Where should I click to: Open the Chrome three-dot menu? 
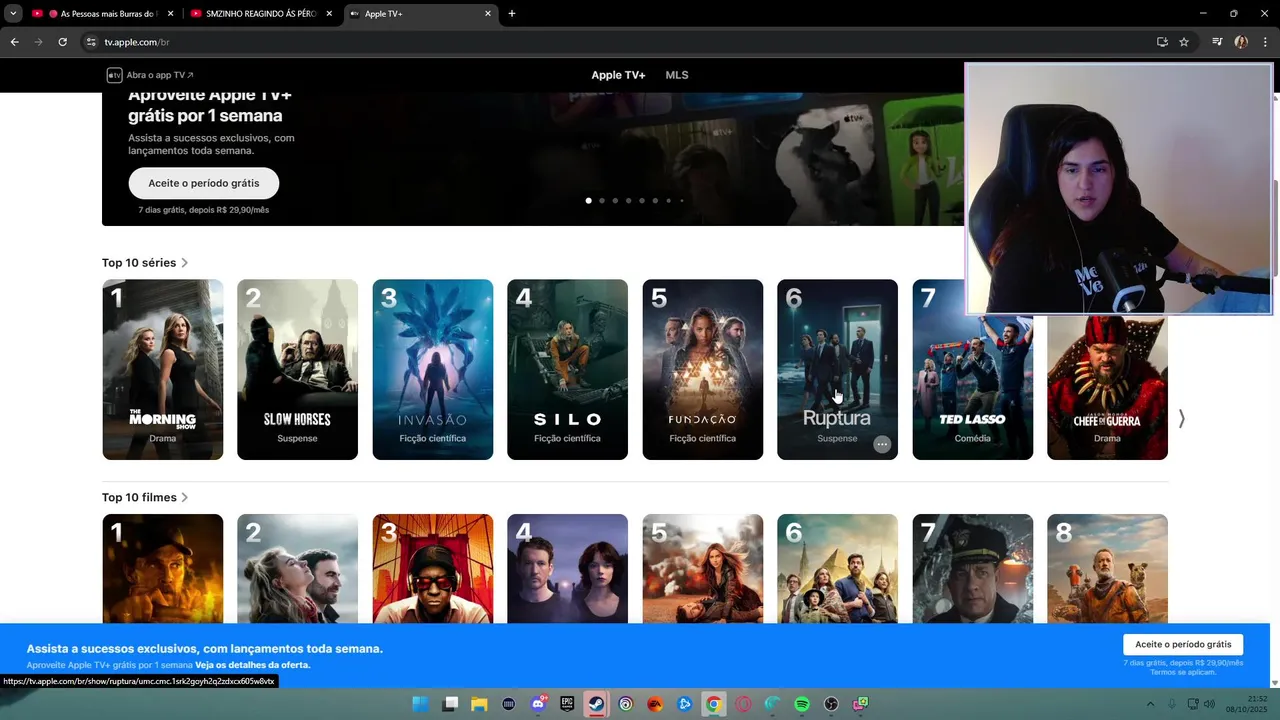pos(1265,42)
